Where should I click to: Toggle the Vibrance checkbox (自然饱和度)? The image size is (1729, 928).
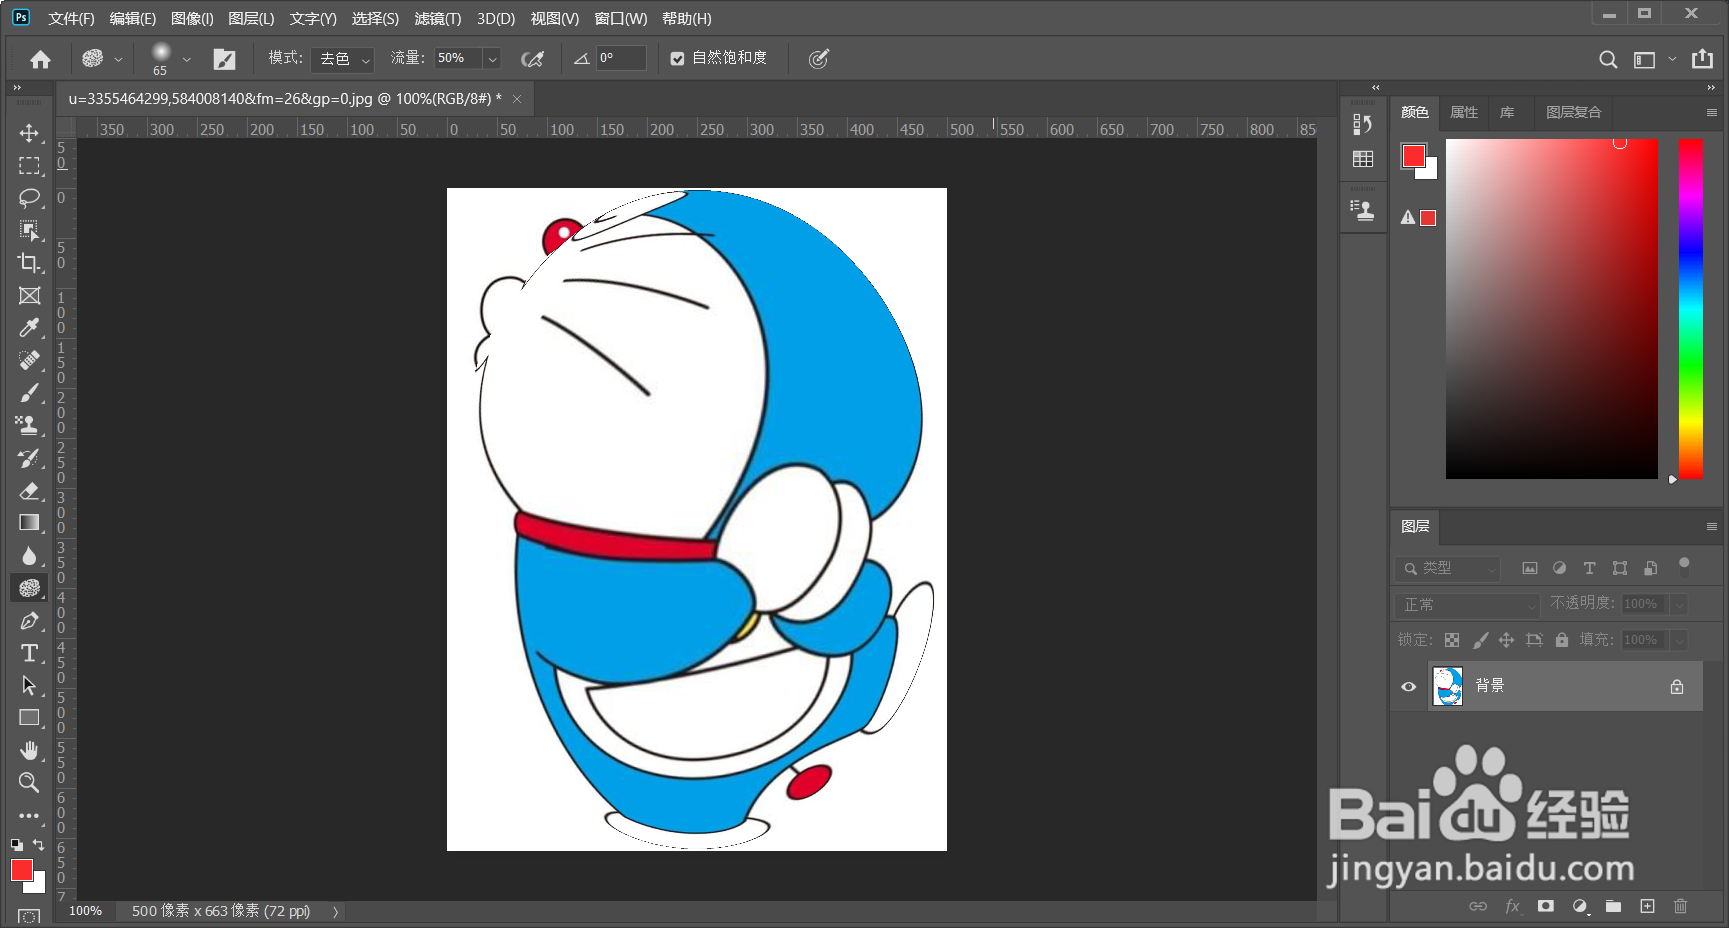coord(677,59)
